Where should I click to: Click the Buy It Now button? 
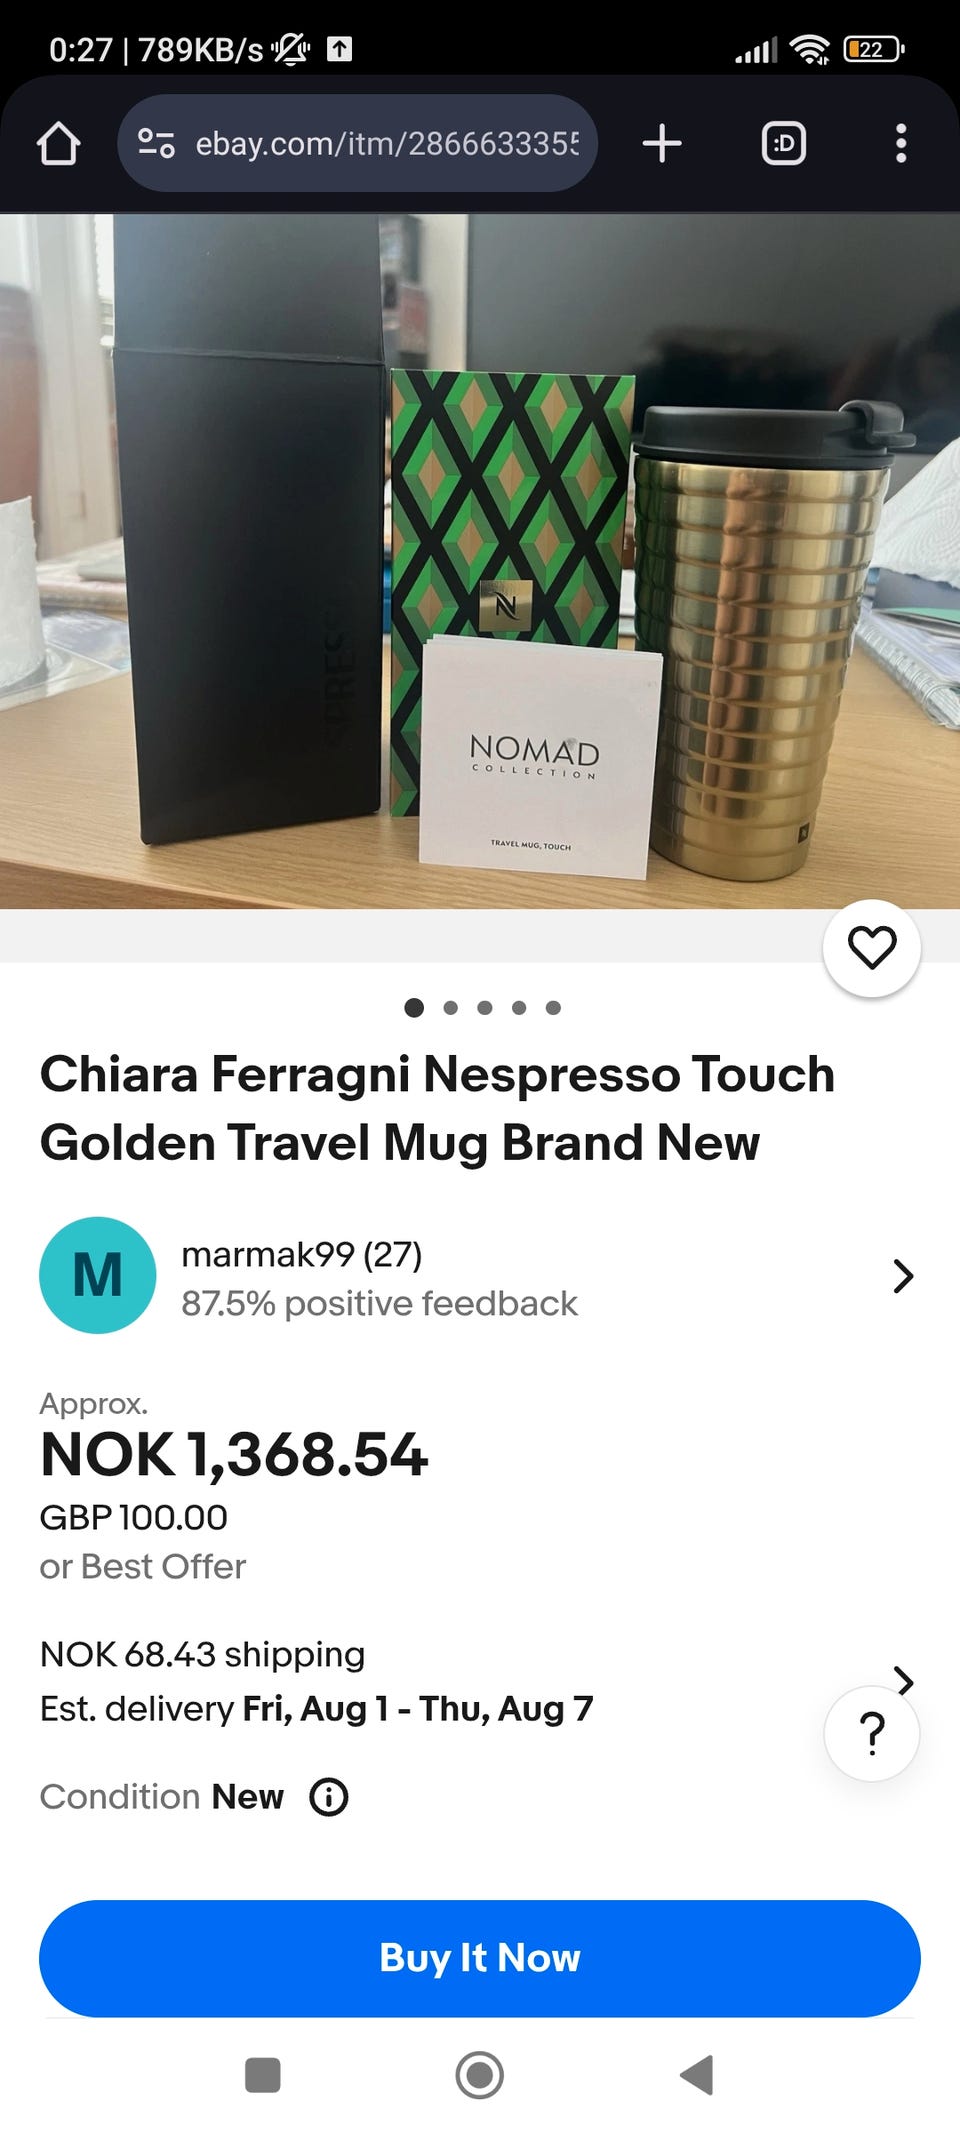(480, 1958)
